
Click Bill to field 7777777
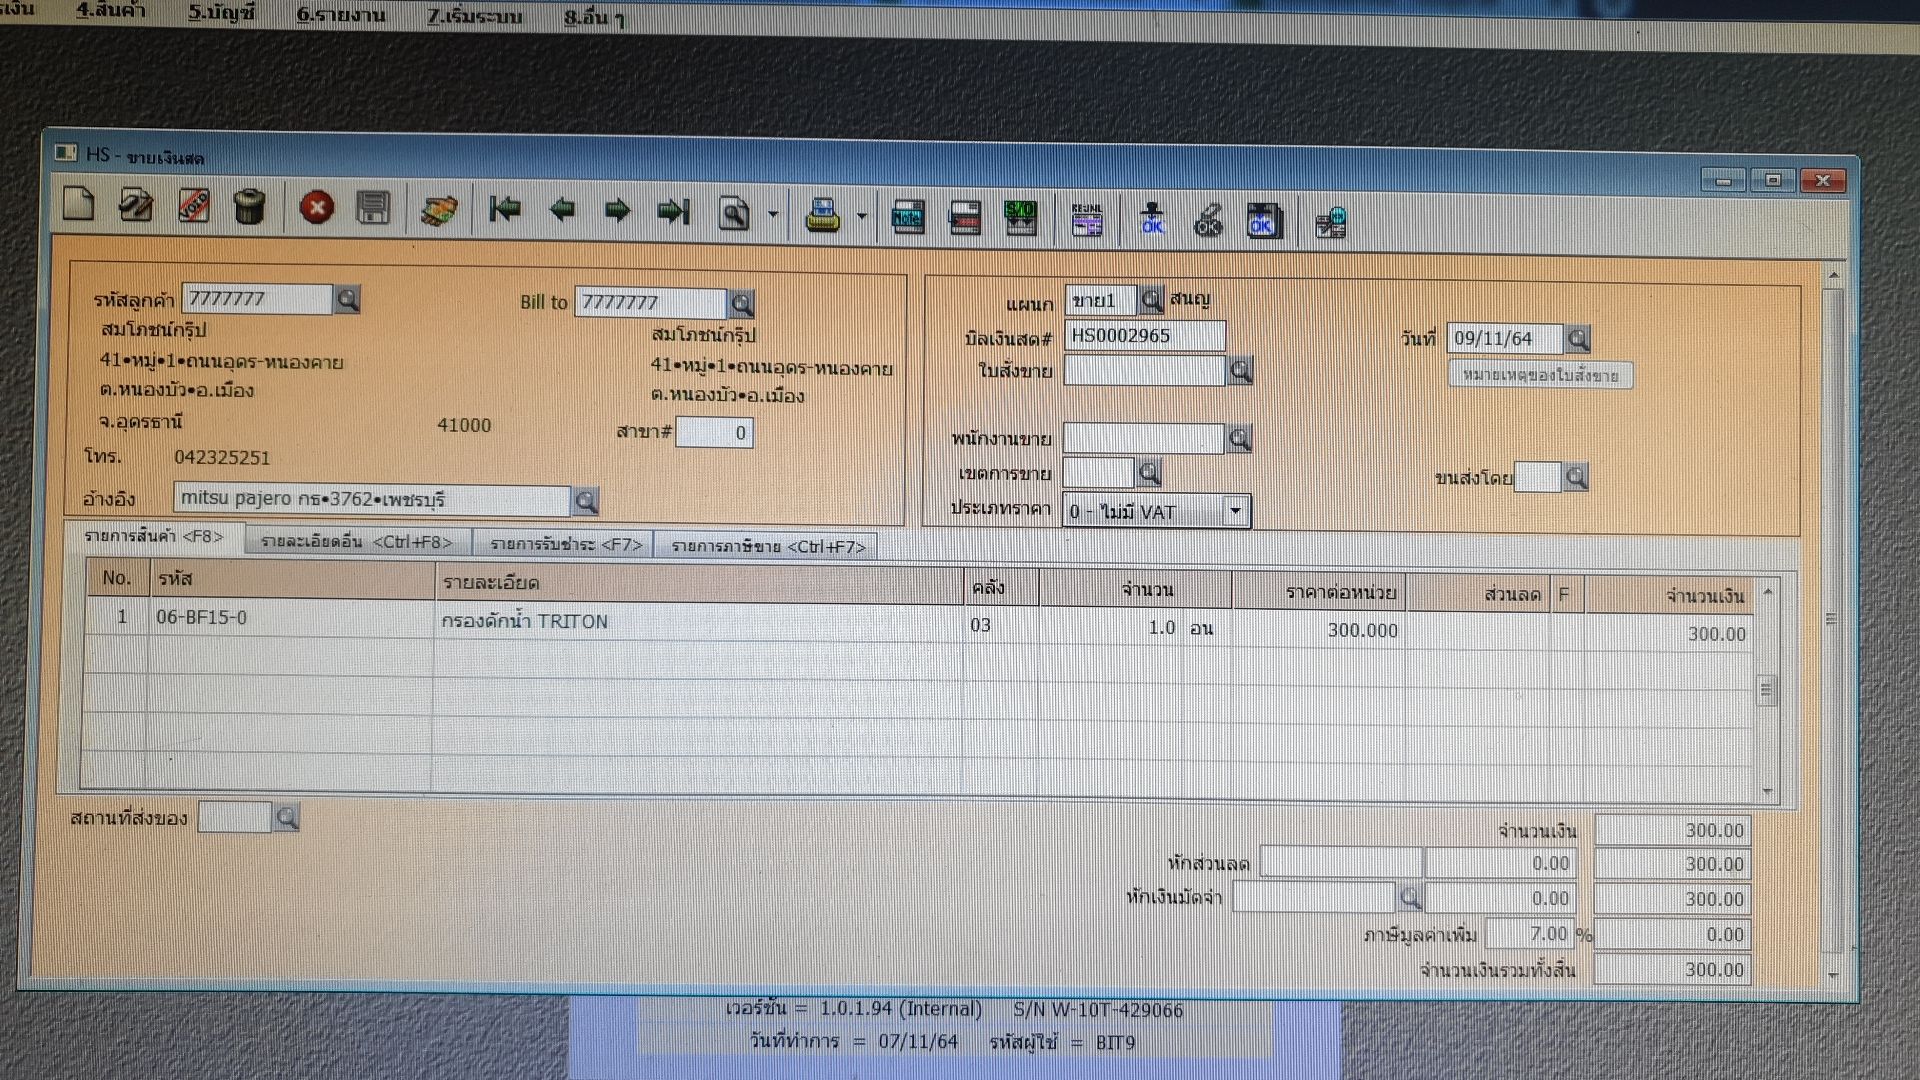pyautogui.click(x=650, y=303)
